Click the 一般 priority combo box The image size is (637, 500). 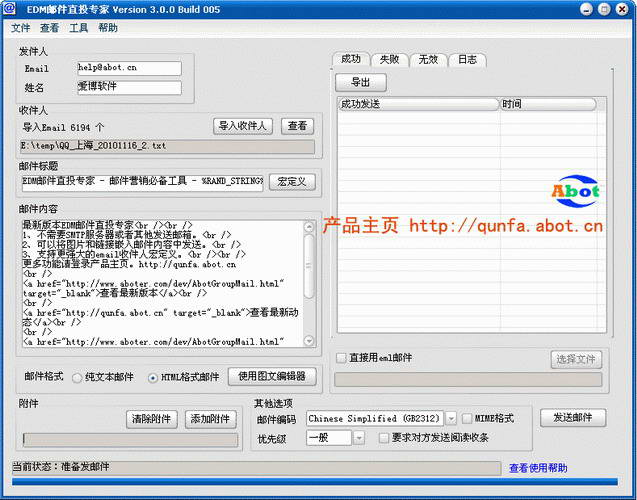point(329,438)
